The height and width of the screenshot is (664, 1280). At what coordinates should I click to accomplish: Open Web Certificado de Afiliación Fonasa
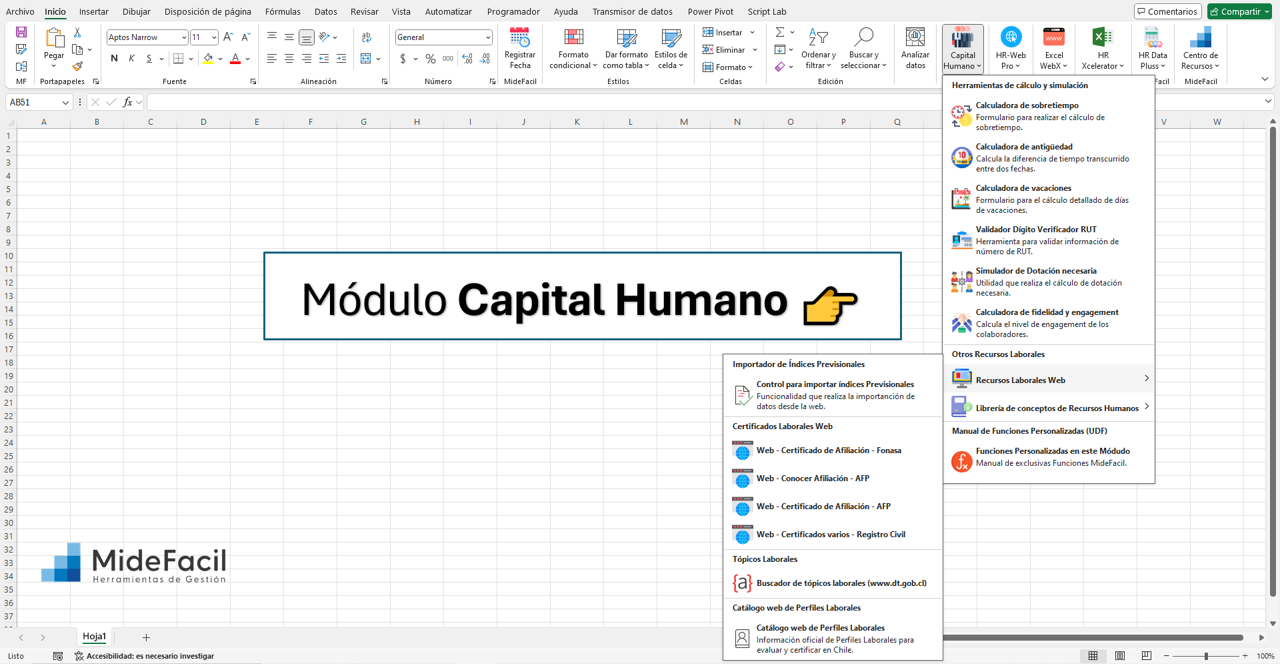pos(832,451)
